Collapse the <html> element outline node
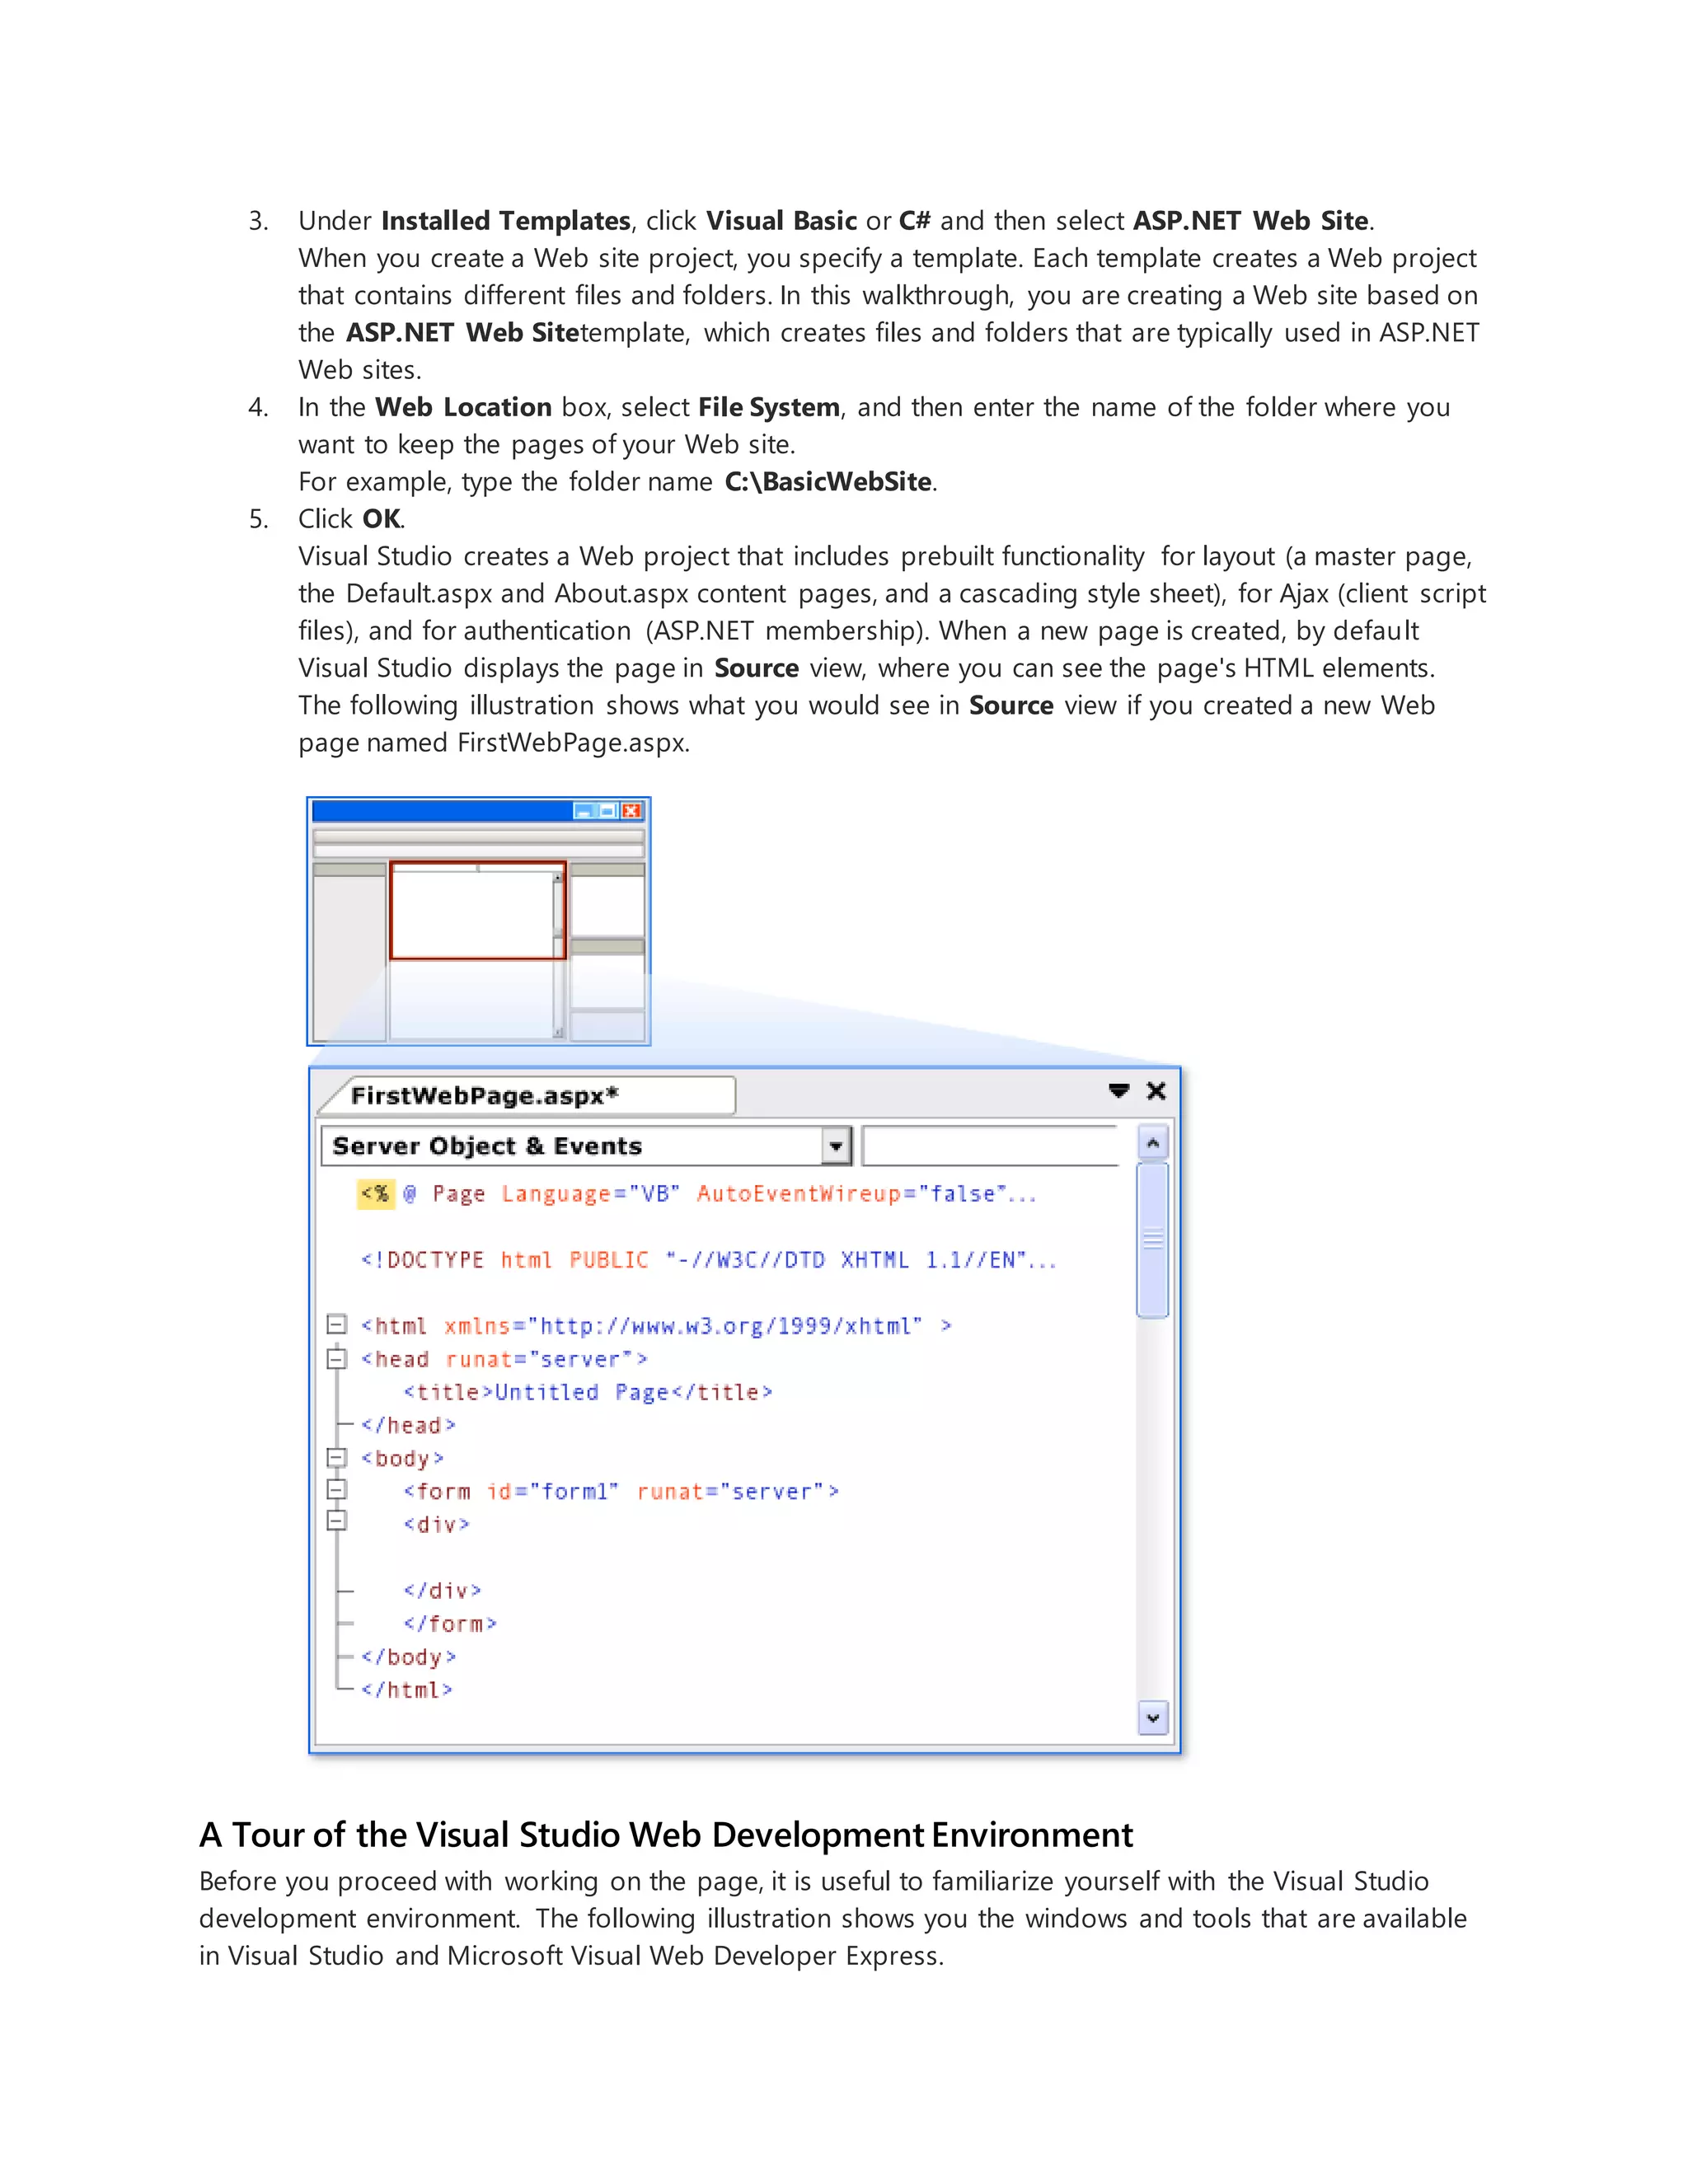Image resolution: width=1688 pixels, height=2184 pixels. tap(337, 1325)
